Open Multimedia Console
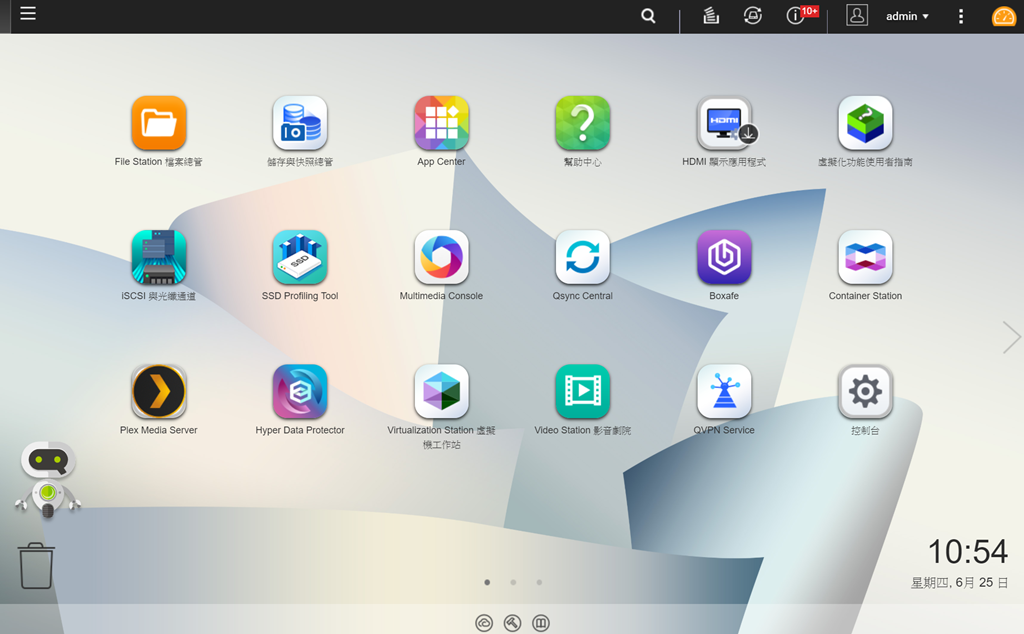The image size is (1024, 634). tap(441, 258)
